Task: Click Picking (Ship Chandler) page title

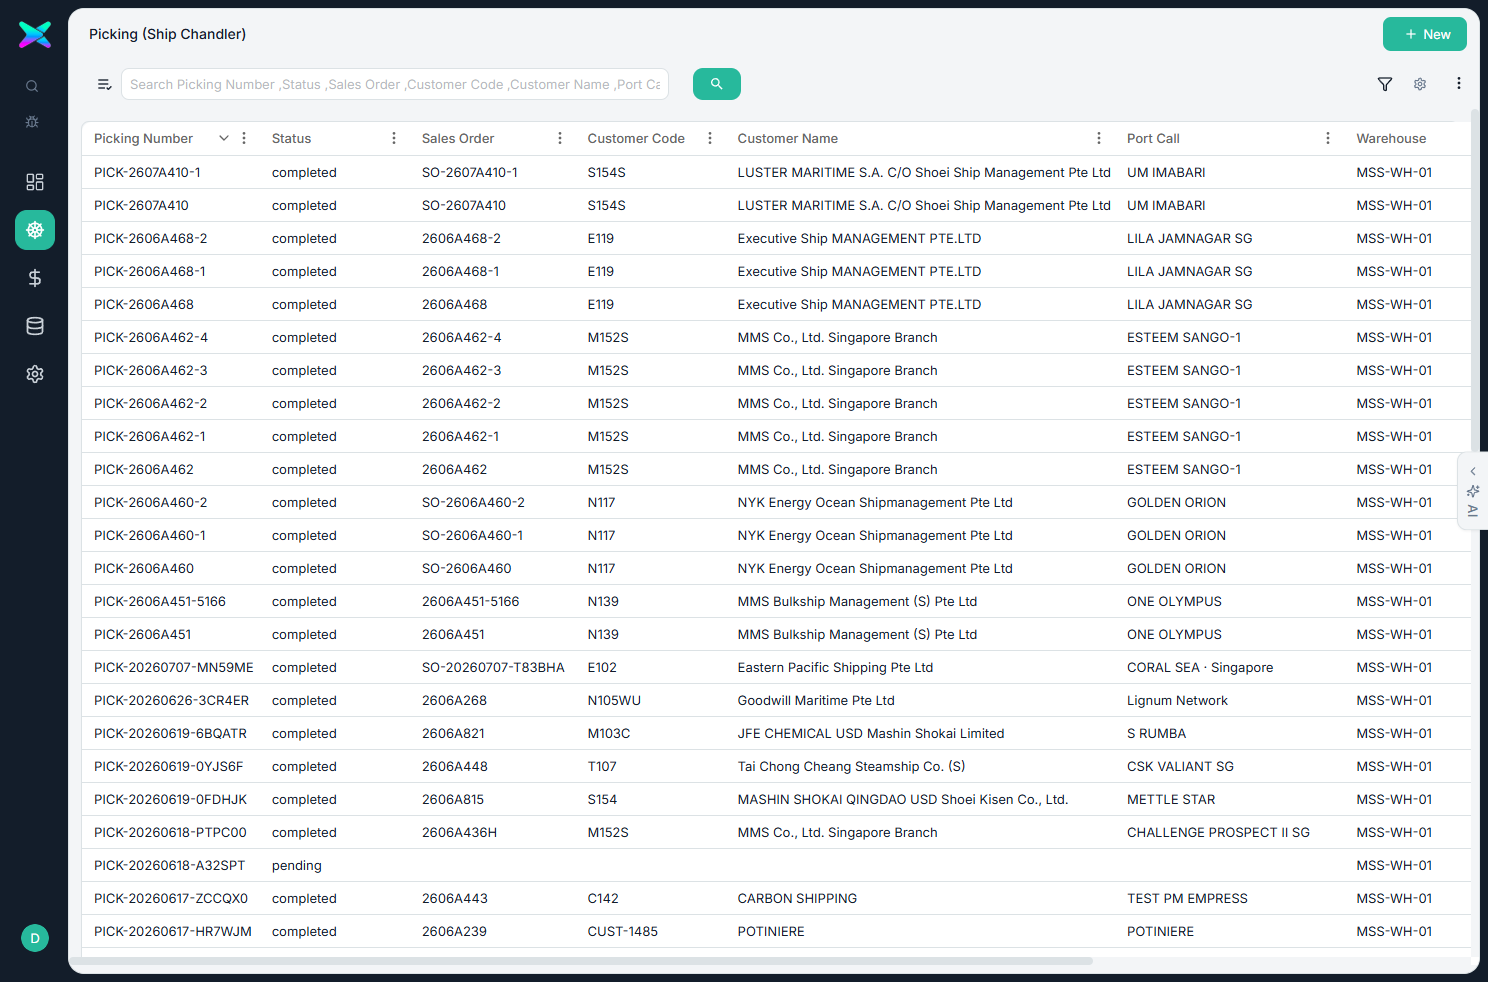Action: (167, 34)
